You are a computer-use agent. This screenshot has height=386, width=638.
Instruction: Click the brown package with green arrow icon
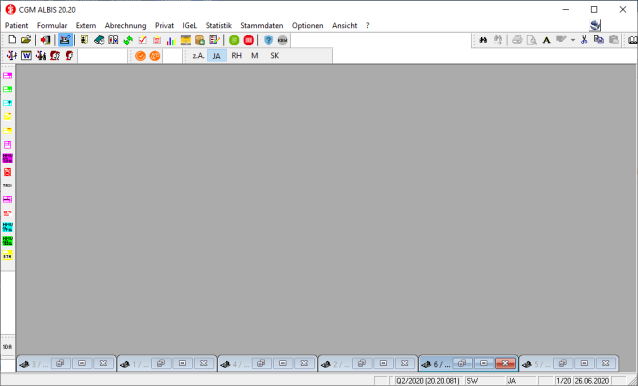click(x=200, y=40)
